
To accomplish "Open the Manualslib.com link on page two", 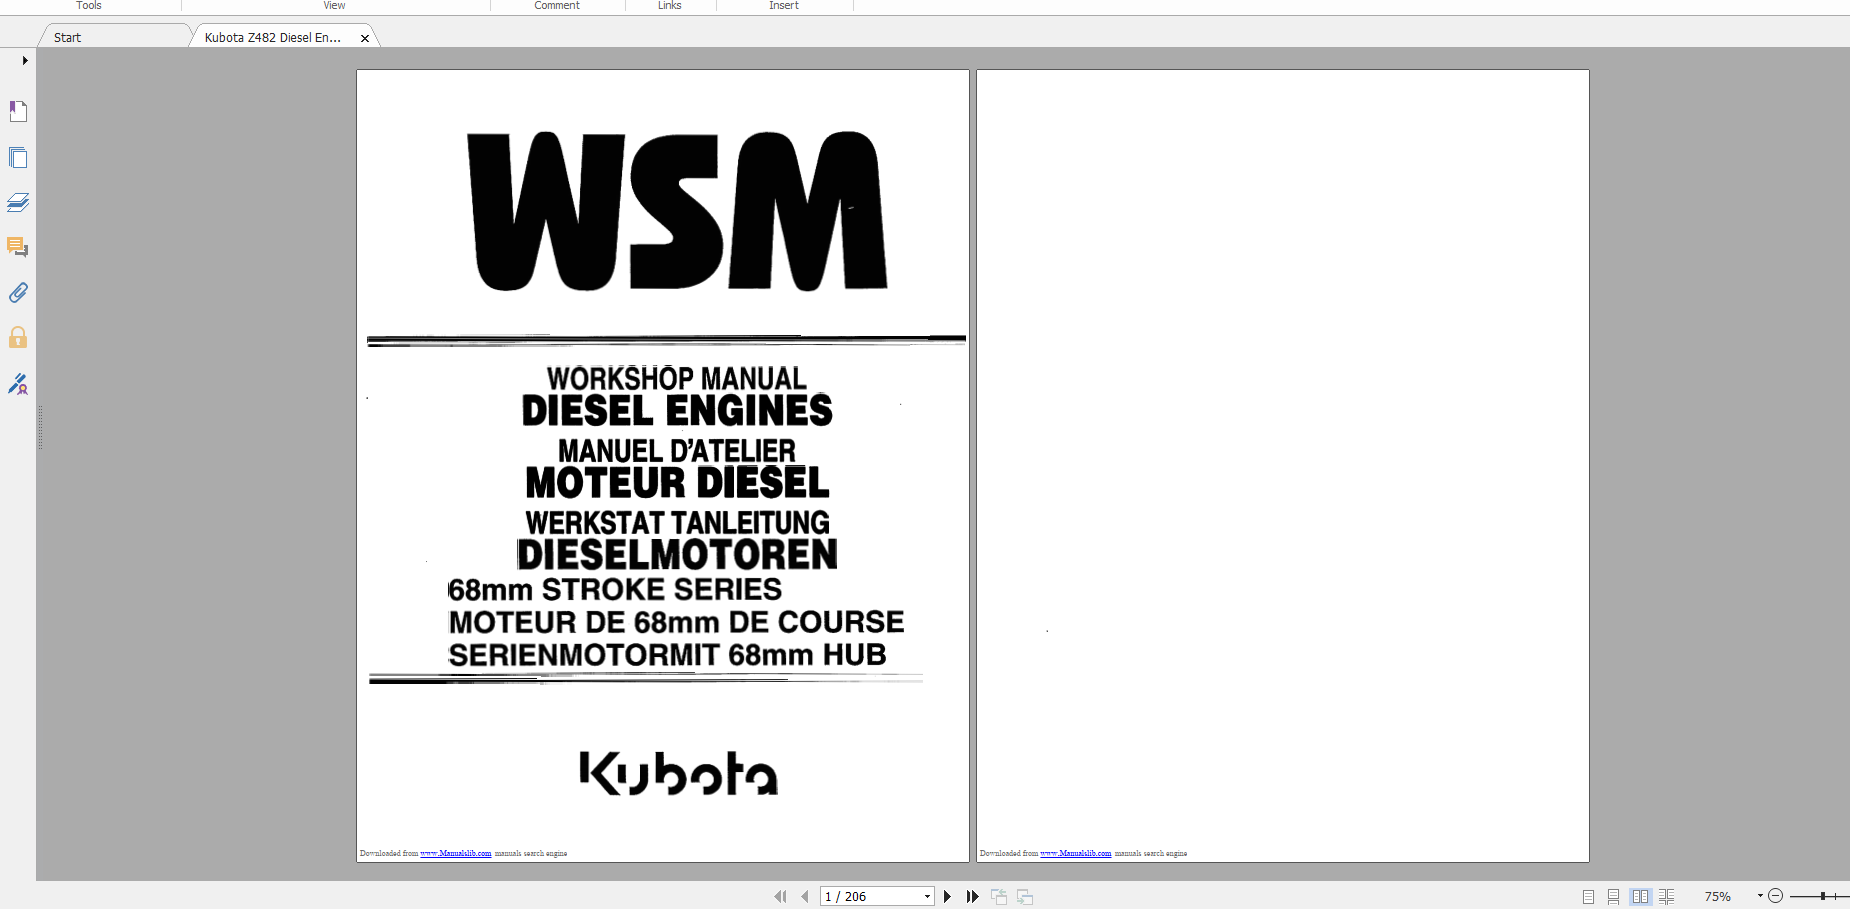I will click(1076, 854).
